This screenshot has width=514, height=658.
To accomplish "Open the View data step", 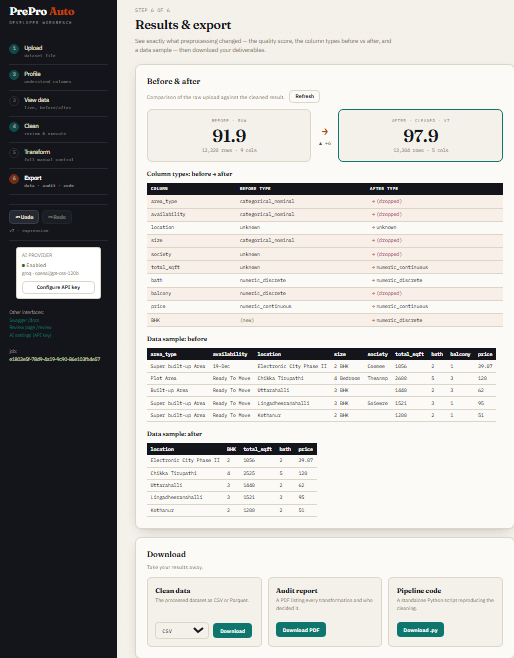I will pos(58,103).
